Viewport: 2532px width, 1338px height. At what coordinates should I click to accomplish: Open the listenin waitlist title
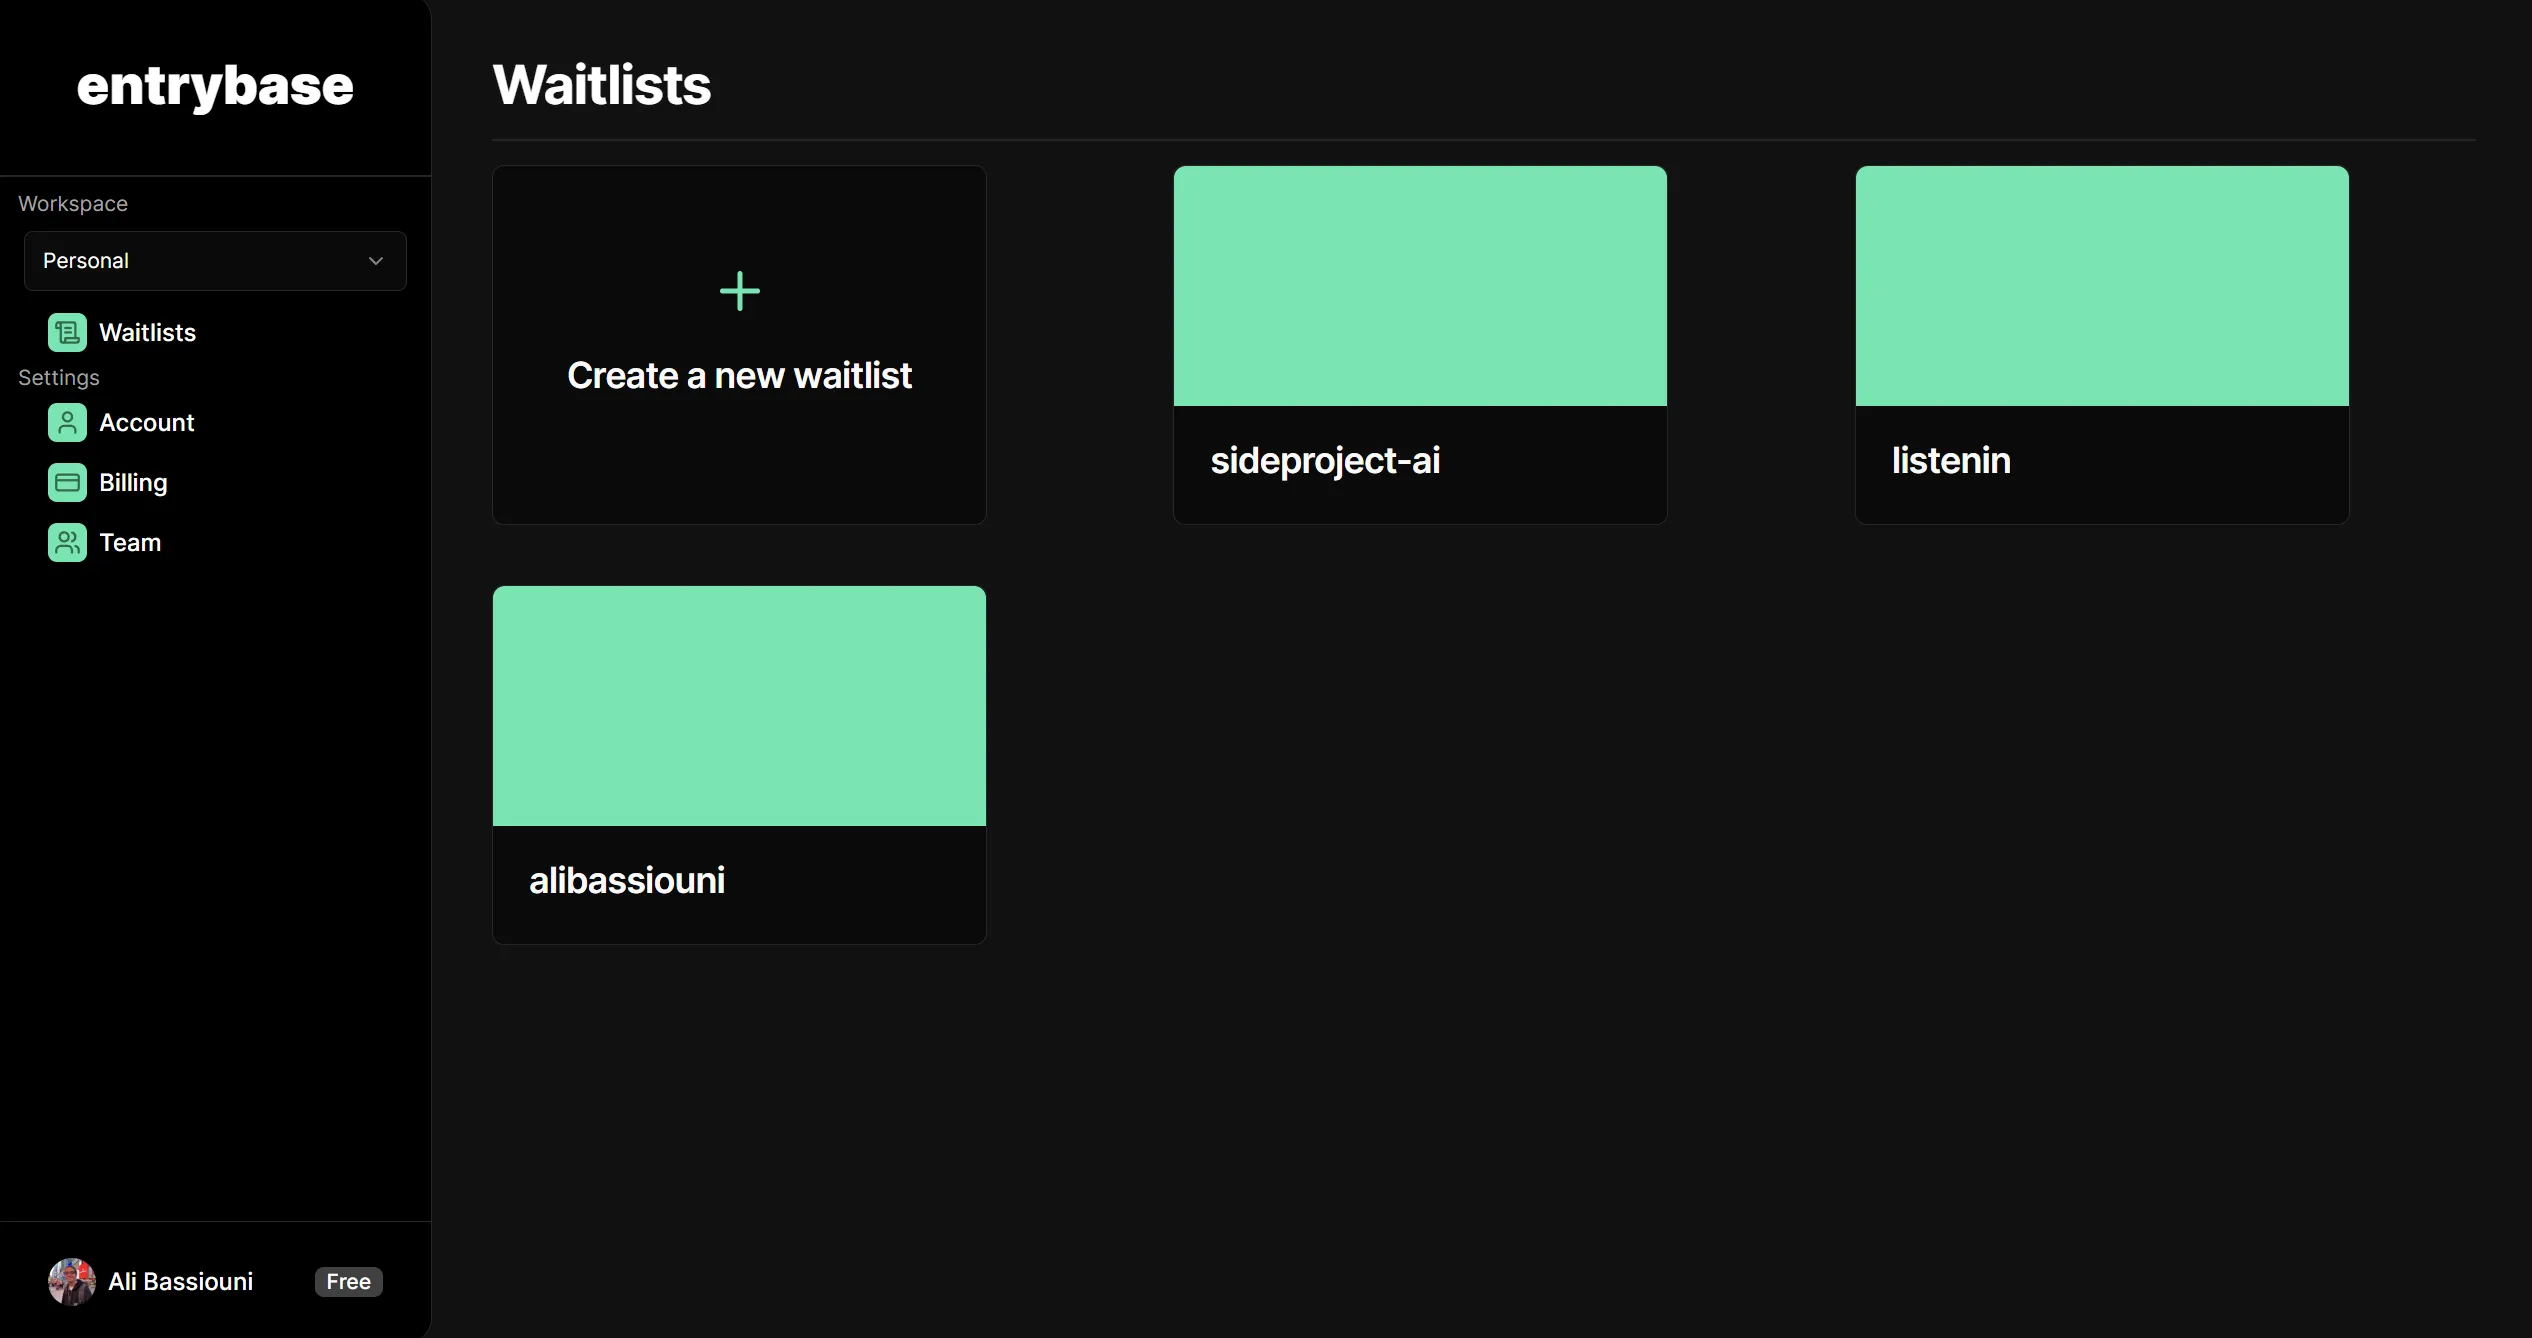click(1951, 460)
